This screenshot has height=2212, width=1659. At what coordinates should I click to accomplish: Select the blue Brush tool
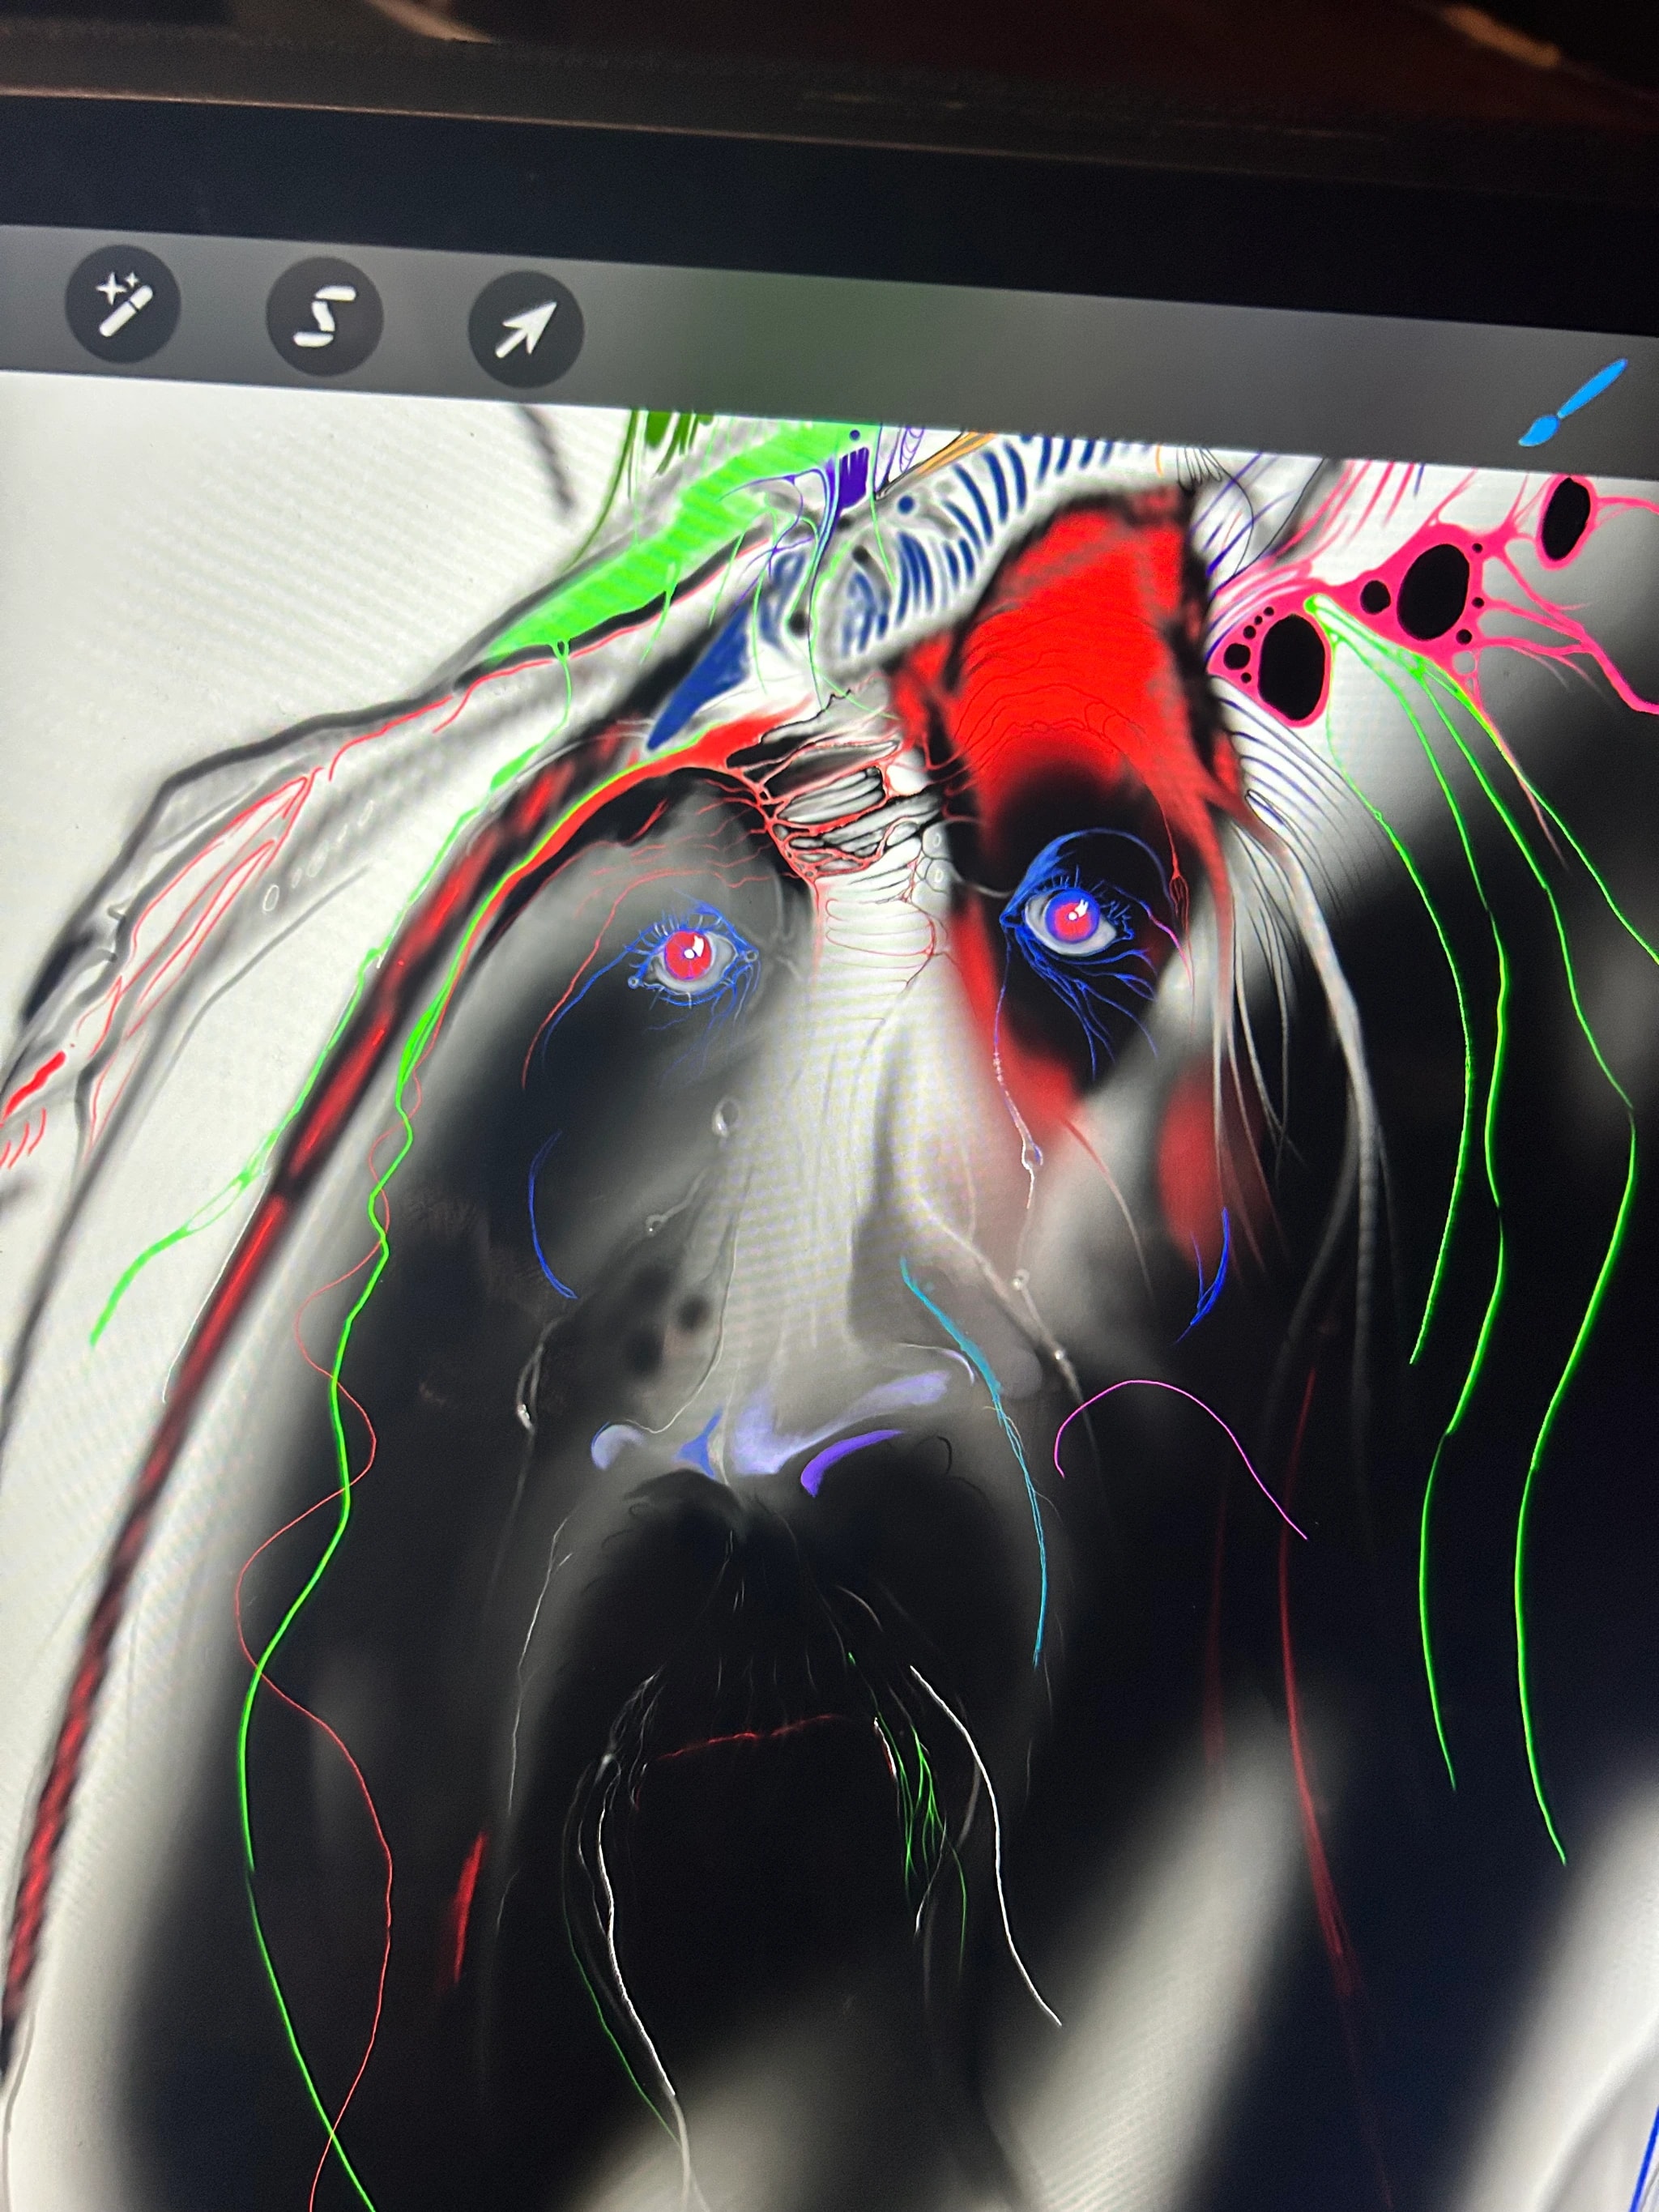pyautogui.click(x=1573, y=403)
